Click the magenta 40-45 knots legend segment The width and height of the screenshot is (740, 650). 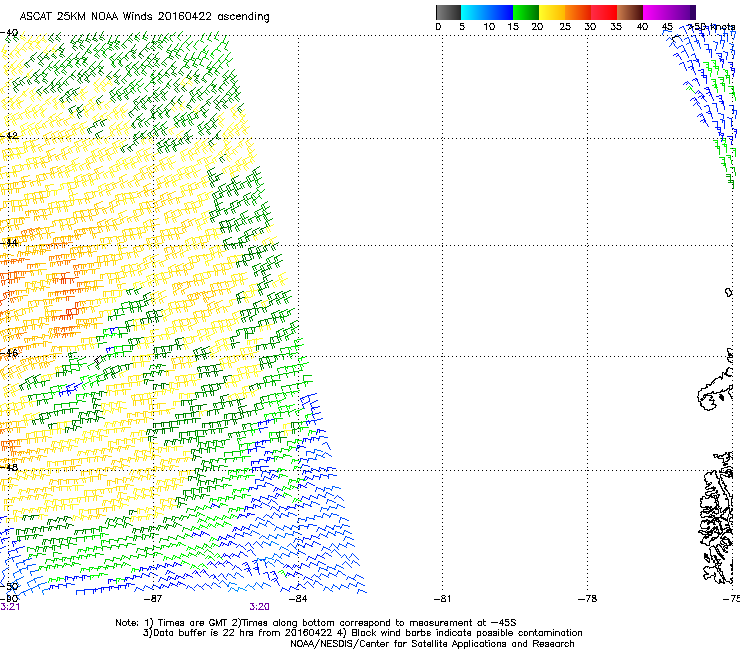(x=656, y=12)
